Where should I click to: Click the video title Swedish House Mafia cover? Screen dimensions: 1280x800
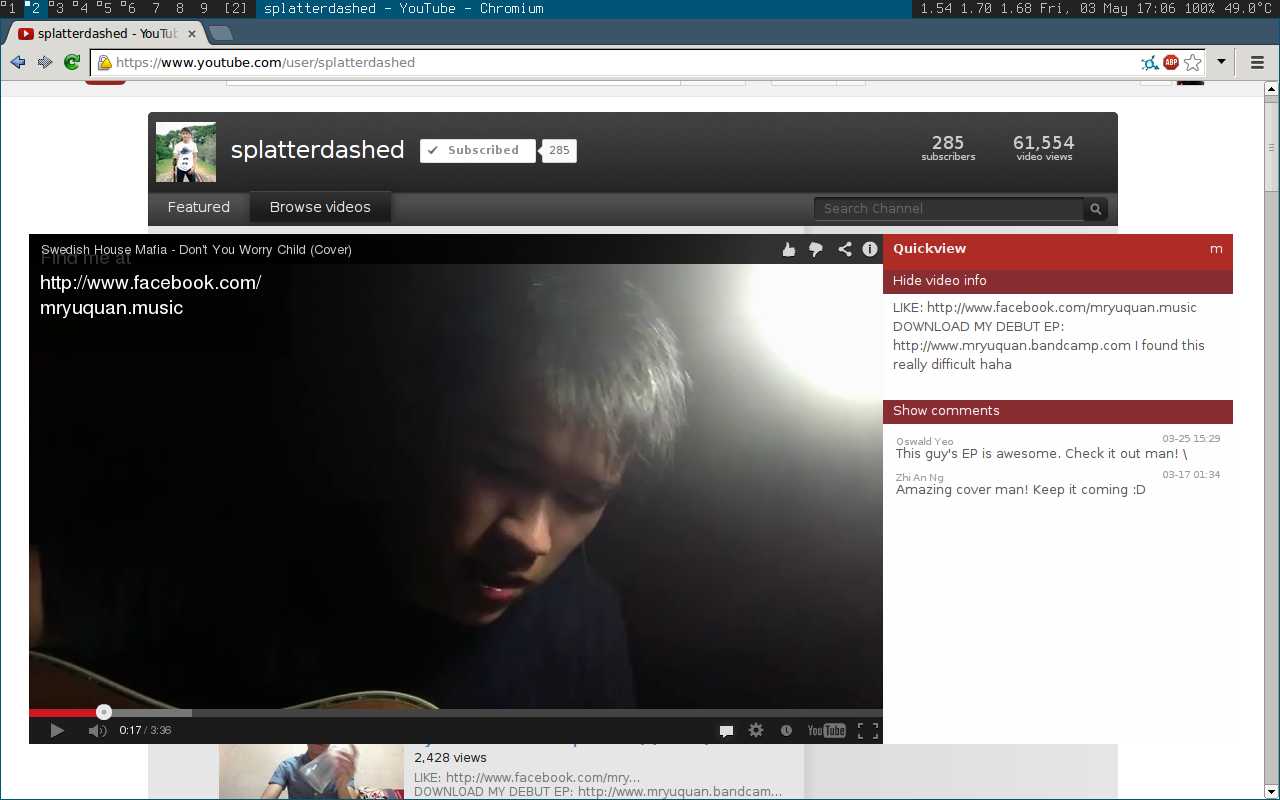(x=196, y=249)
